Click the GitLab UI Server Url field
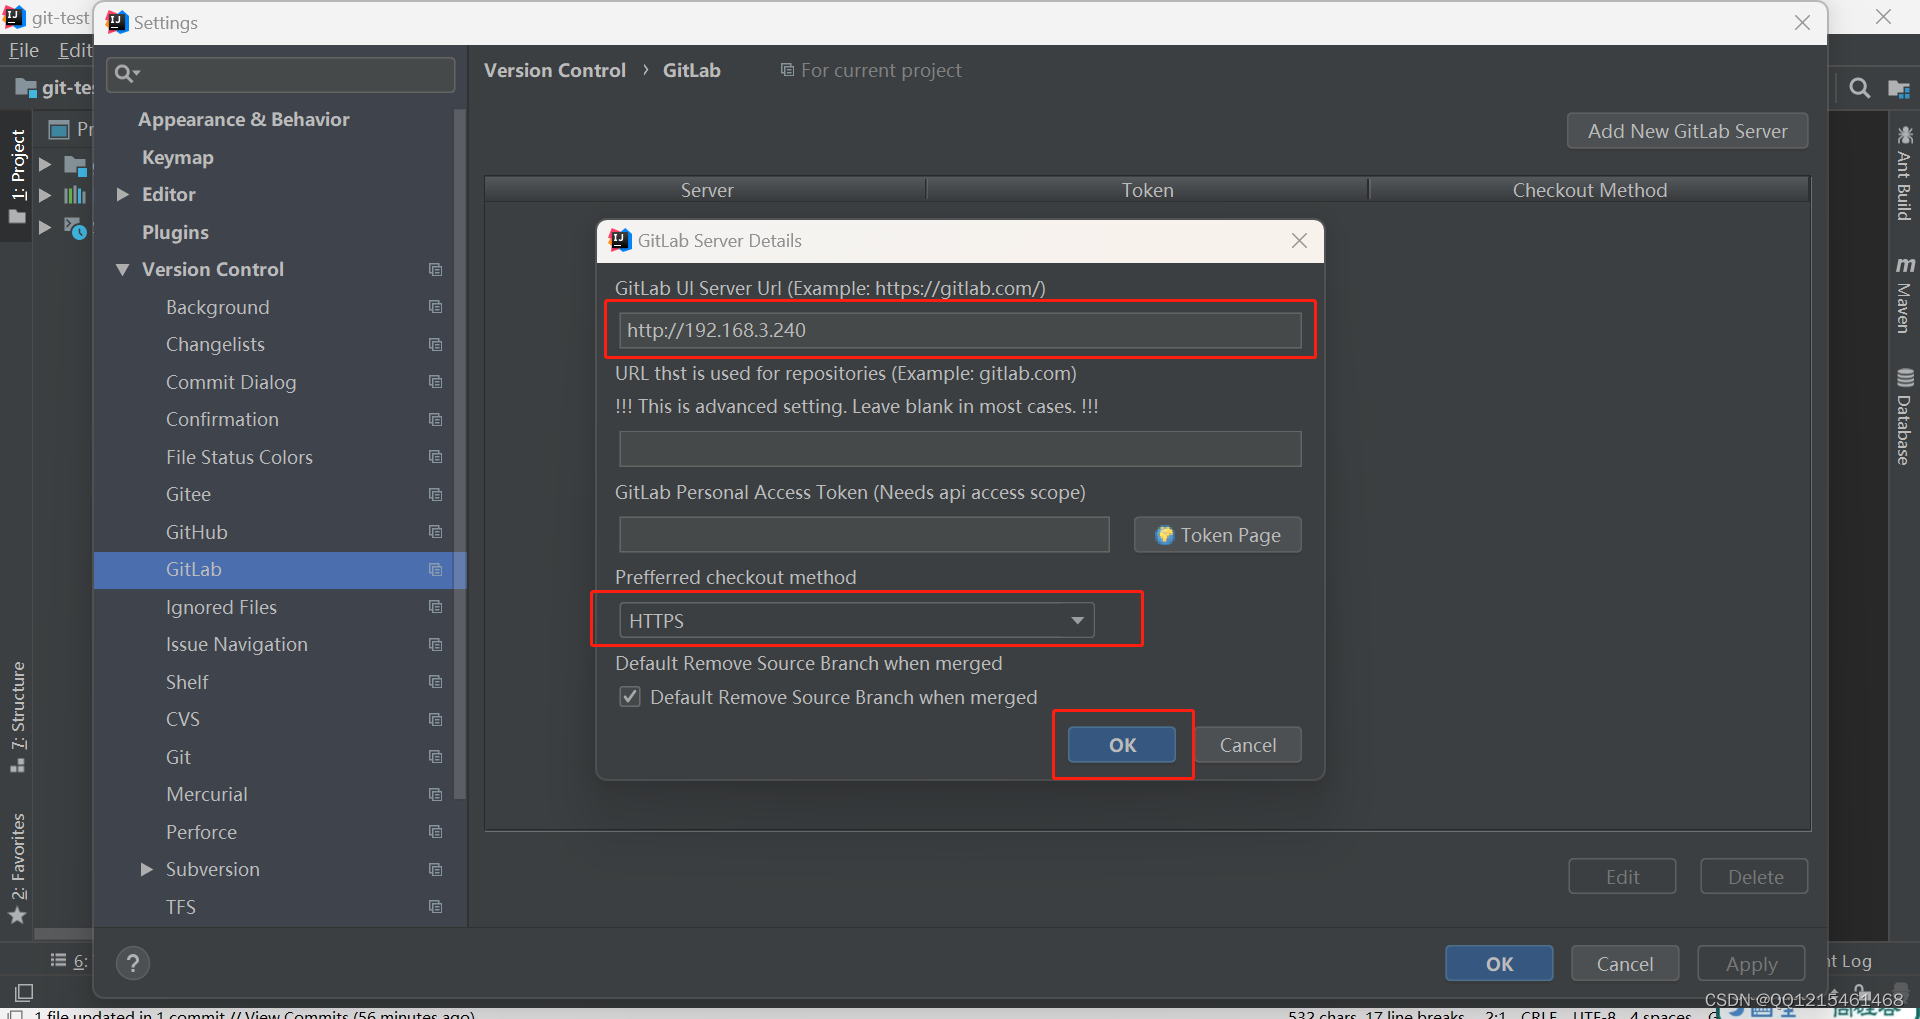1920x1019 pixels. [960, 330]
